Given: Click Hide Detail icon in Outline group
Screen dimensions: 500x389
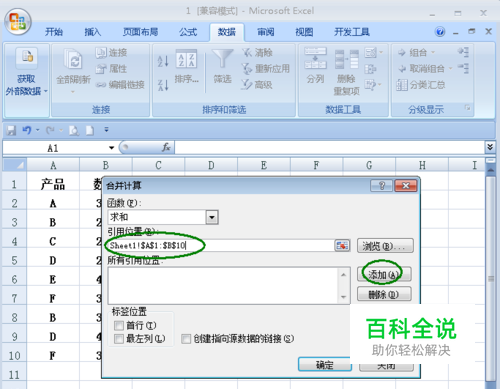Looking at the screenshot, I should (x=463, y=68).
